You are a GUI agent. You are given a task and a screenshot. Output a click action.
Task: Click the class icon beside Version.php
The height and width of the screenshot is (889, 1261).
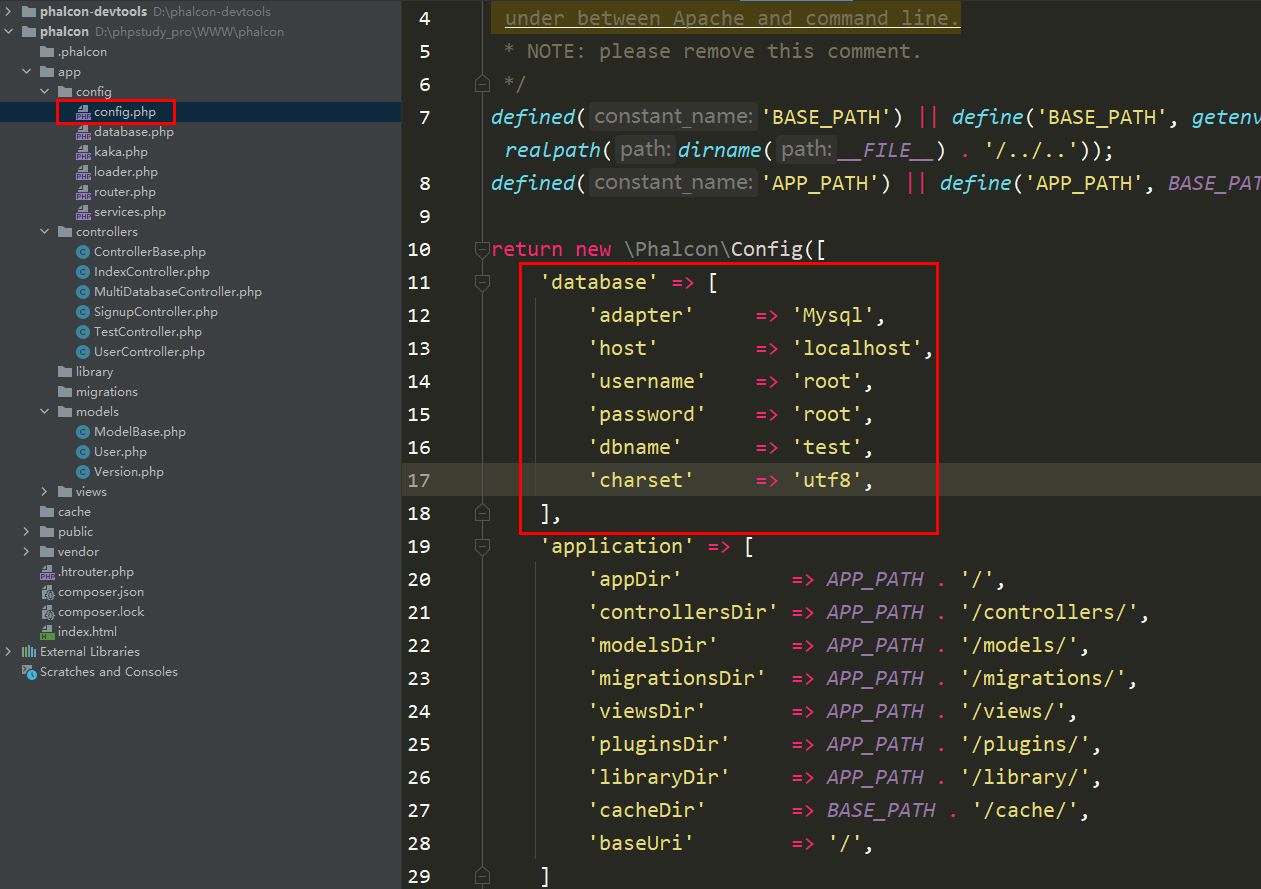click(84, 472)
